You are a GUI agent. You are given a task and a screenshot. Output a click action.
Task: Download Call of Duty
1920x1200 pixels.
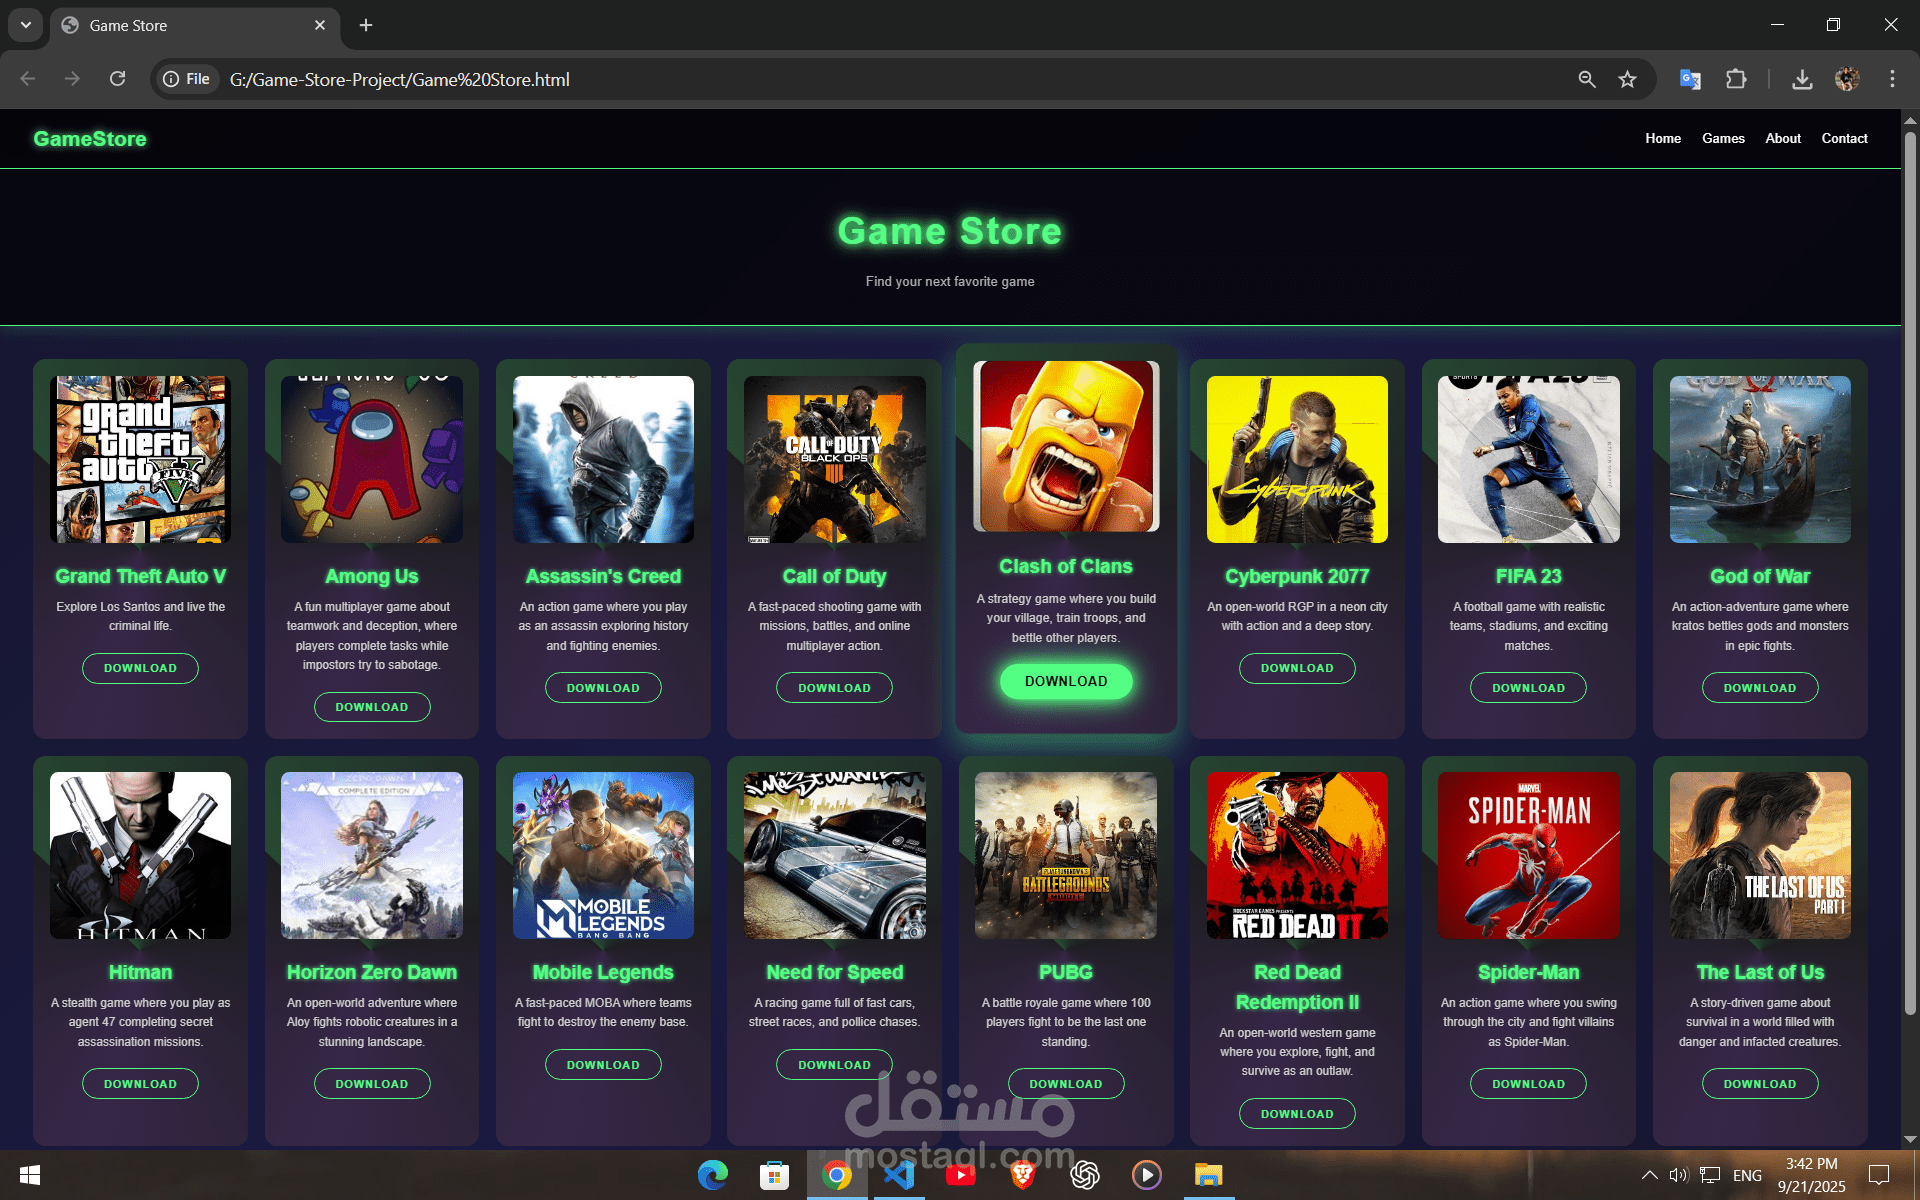(835, 688)
